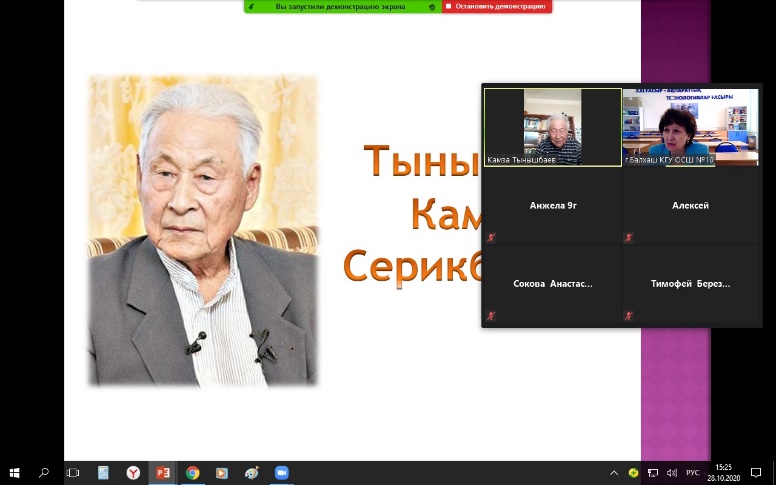
Task: Click muted mic icon on Тимофей Берез tile
Action: pyautogui.click(x=629, y=316)
